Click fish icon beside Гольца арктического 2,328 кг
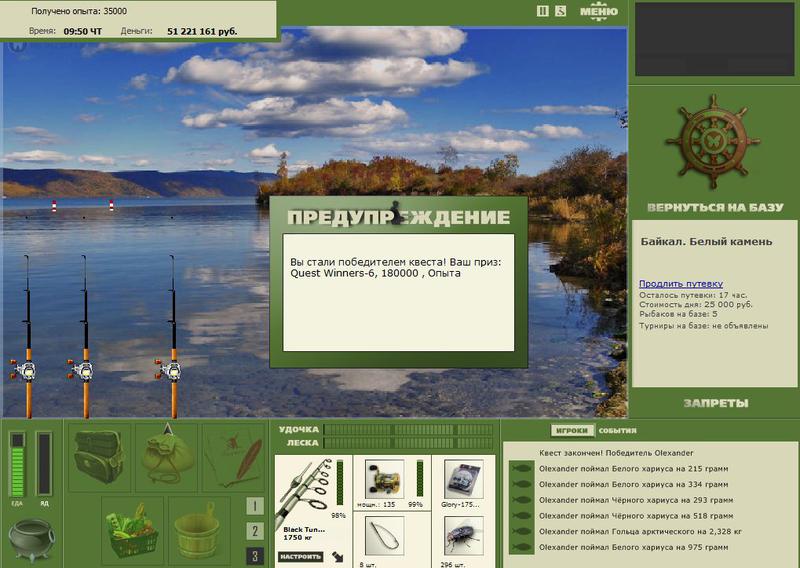The height and width of the screenshot is (568, 800). [521, 532]
